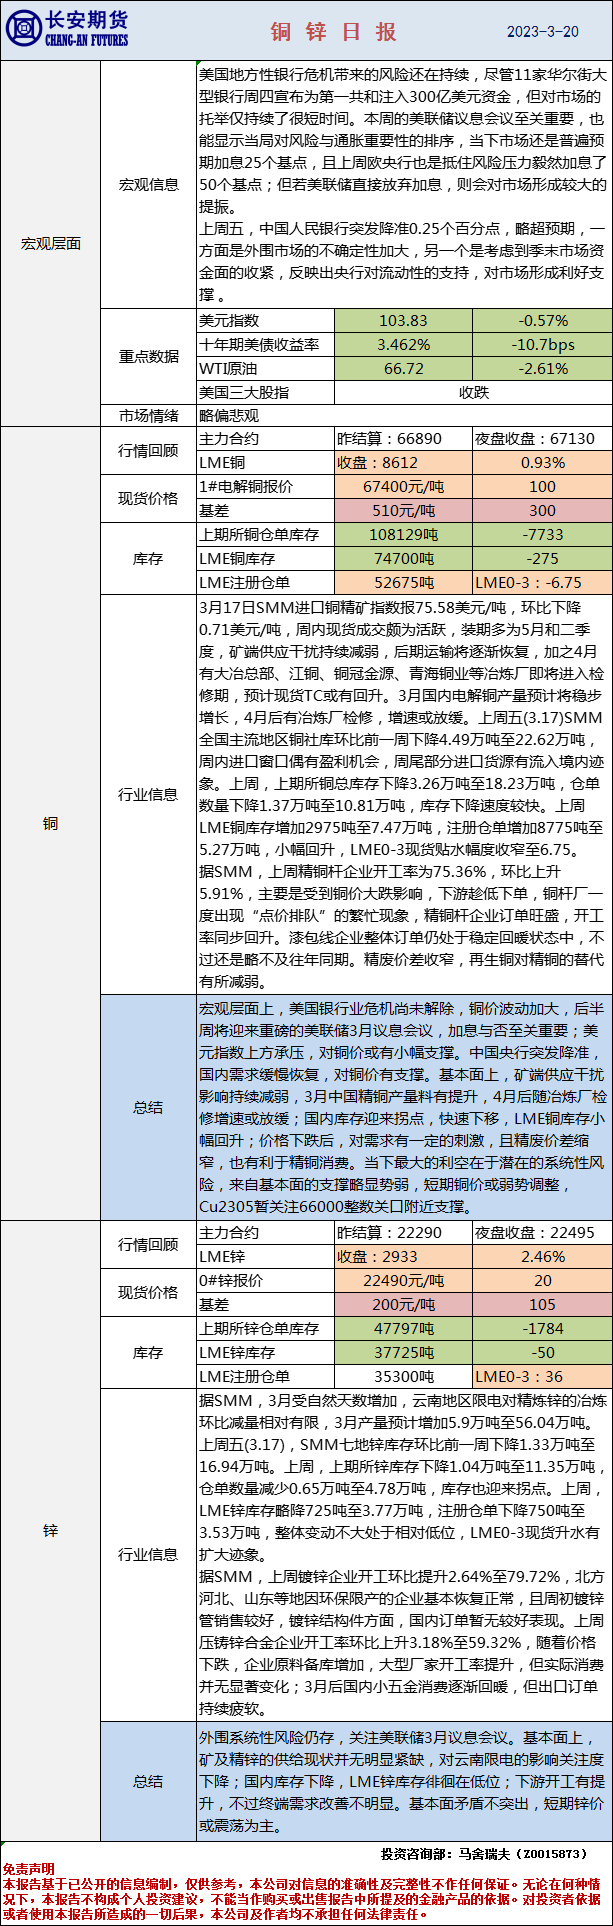Click the 宏观层面 section label
613x1926 pixels.
[x=51, y=243]
